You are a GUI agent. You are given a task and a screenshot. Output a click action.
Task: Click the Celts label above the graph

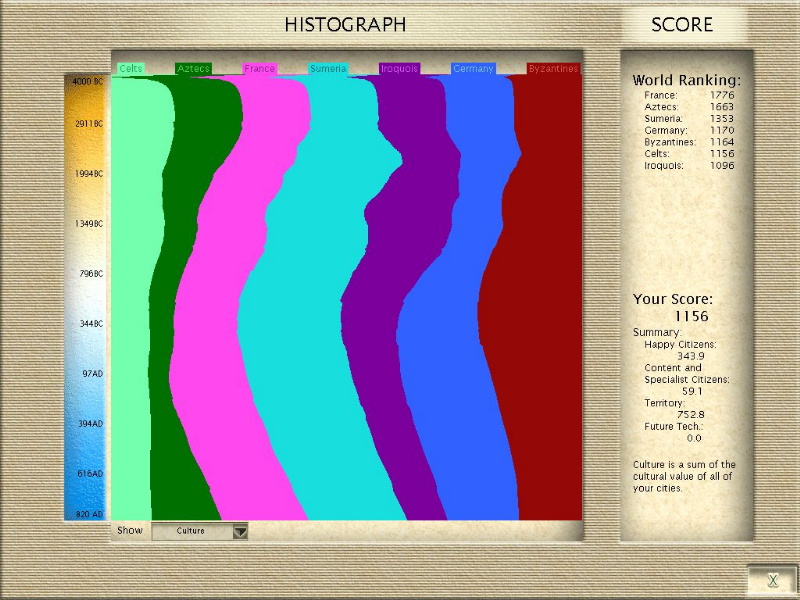131,69
